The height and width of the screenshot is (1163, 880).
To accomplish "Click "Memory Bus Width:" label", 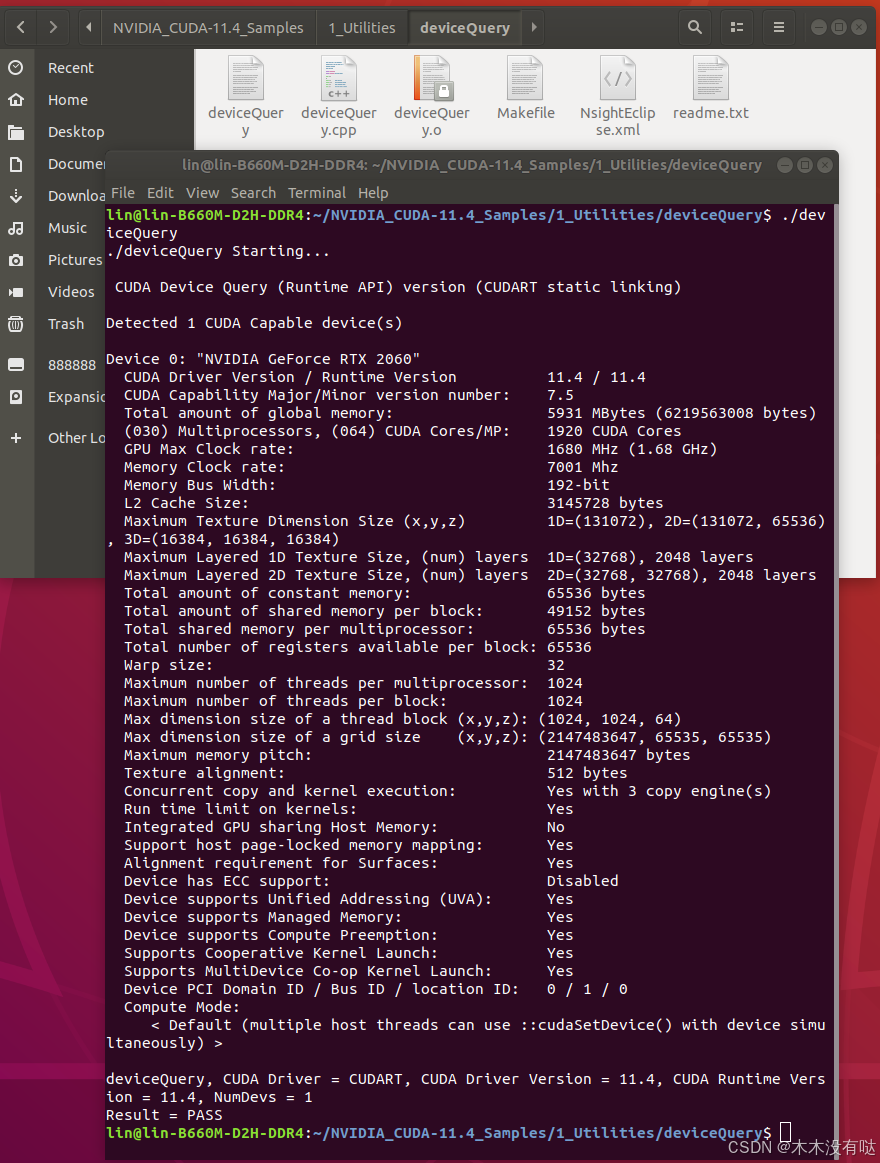I will [x=200, y=485].
